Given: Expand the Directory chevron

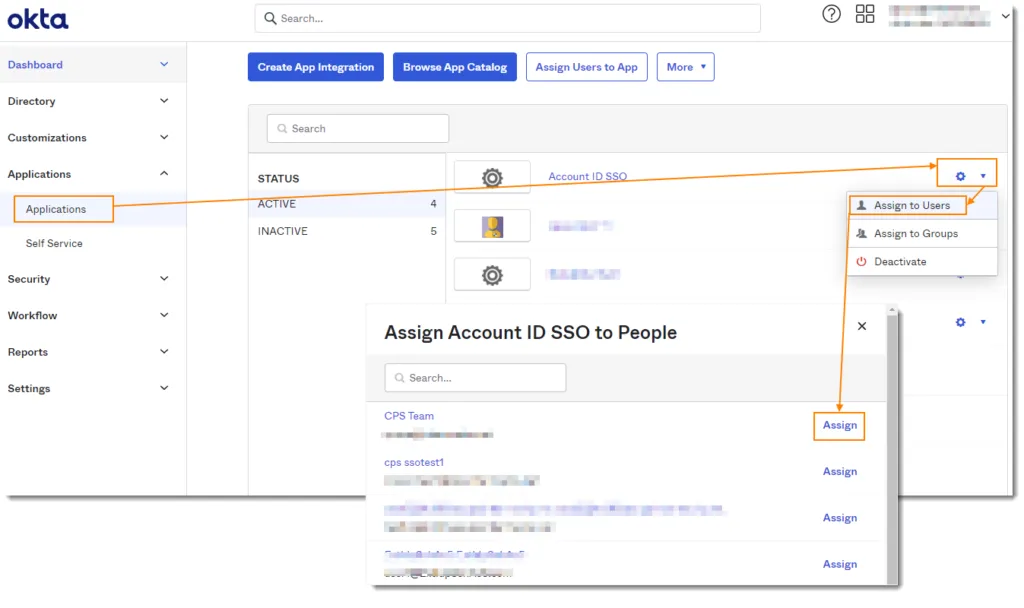Looking at the screenshot, I should tap(164, 101).
